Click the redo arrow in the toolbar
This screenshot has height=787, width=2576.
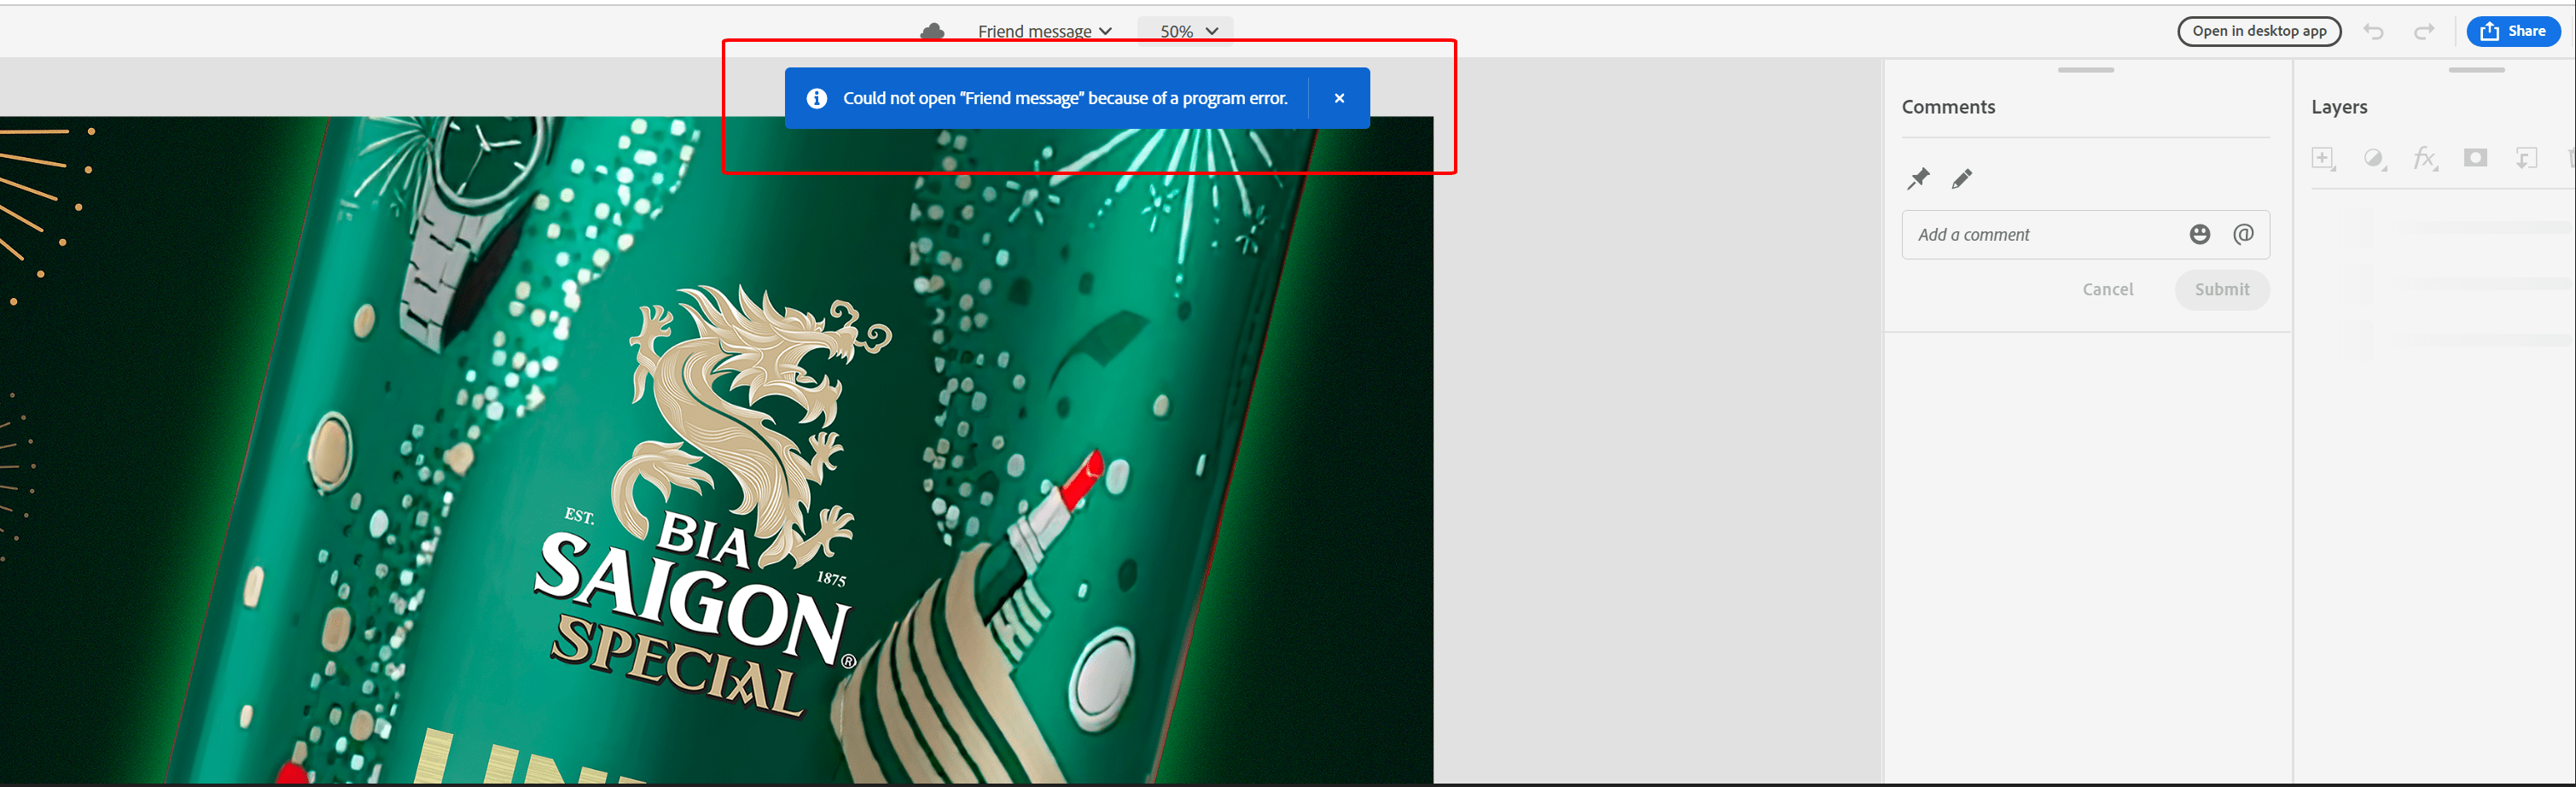point(2424,31)
